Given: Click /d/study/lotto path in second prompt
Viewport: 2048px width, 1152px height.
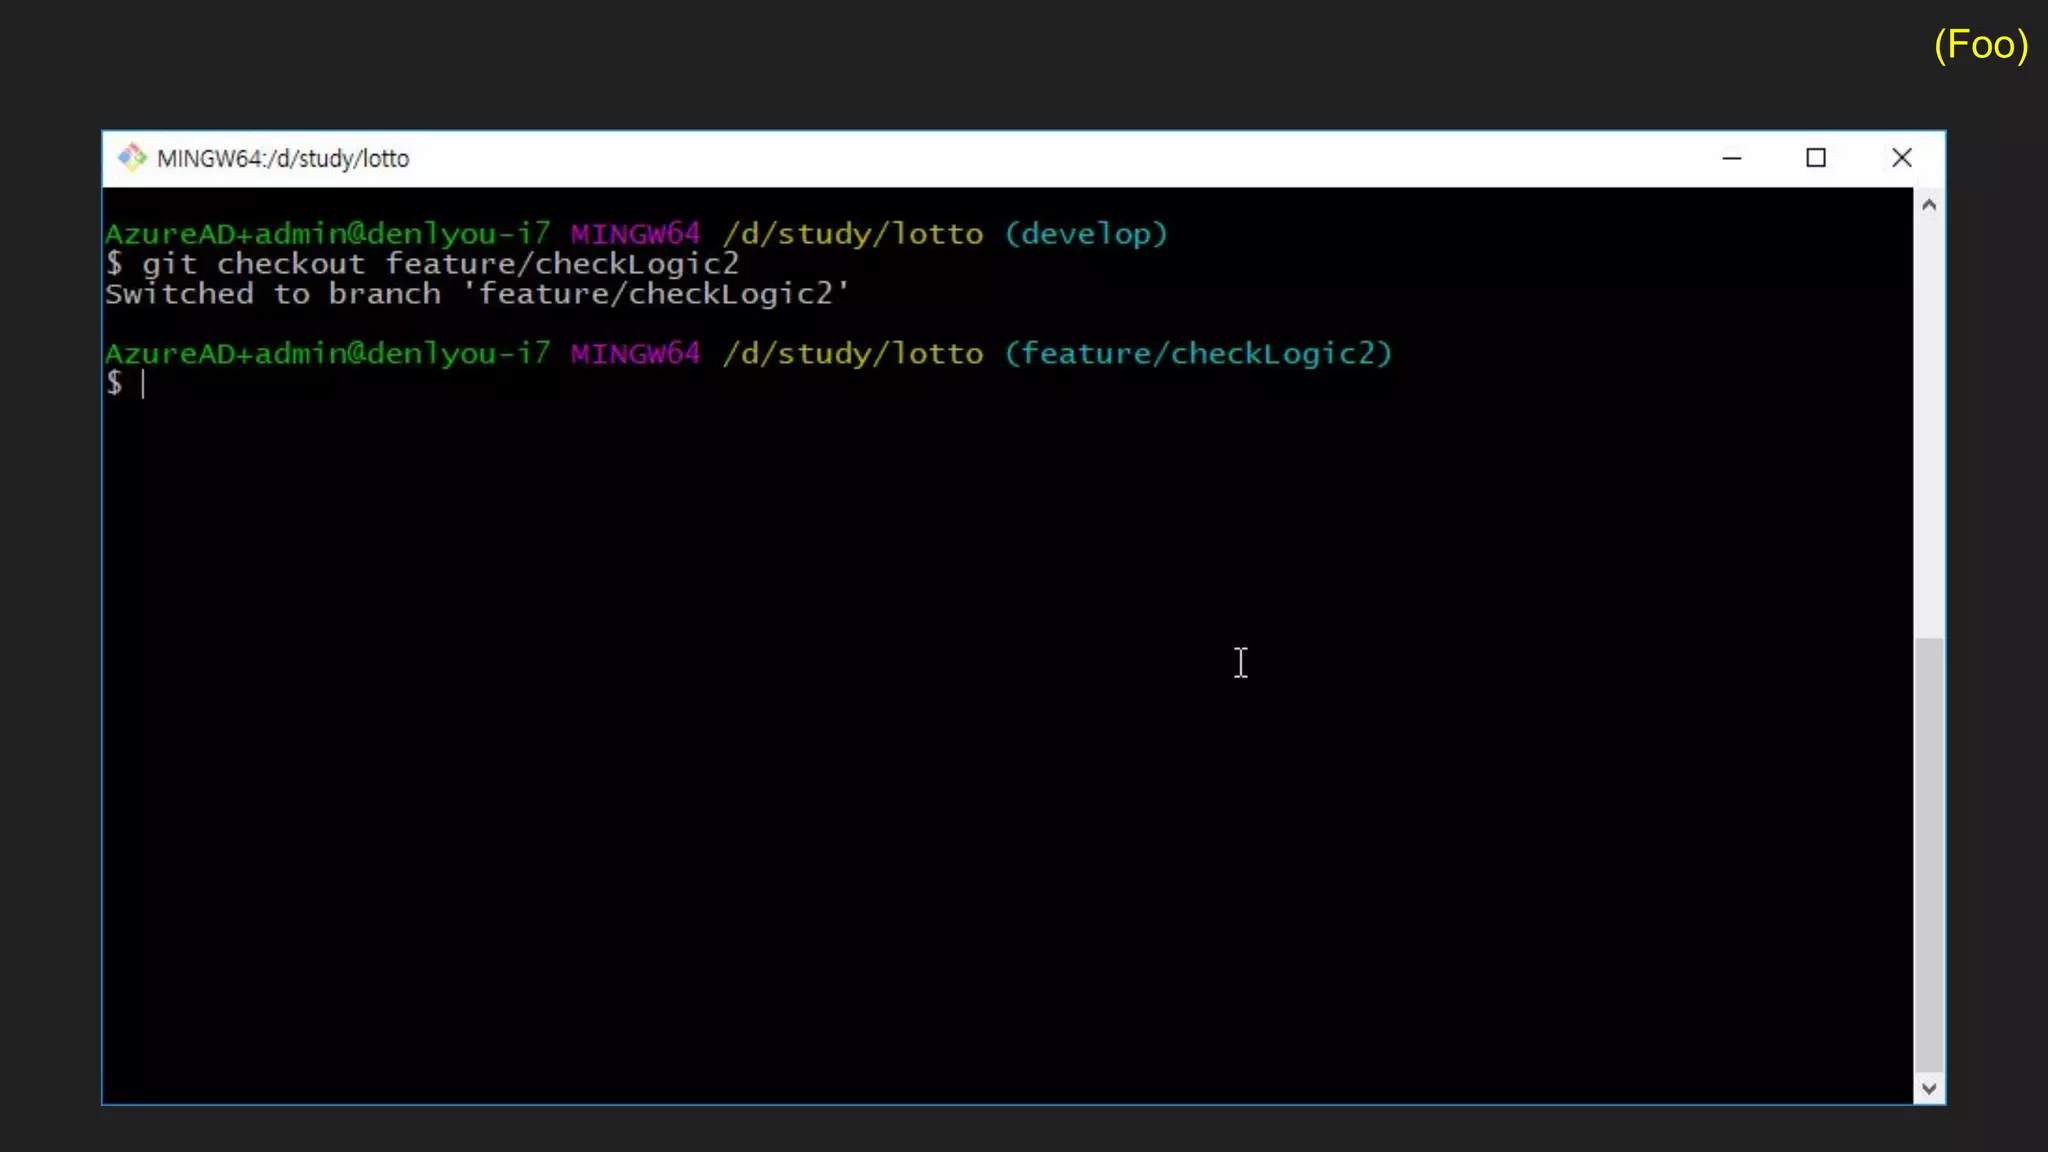Looking at the screenshot, I should 853,354.
